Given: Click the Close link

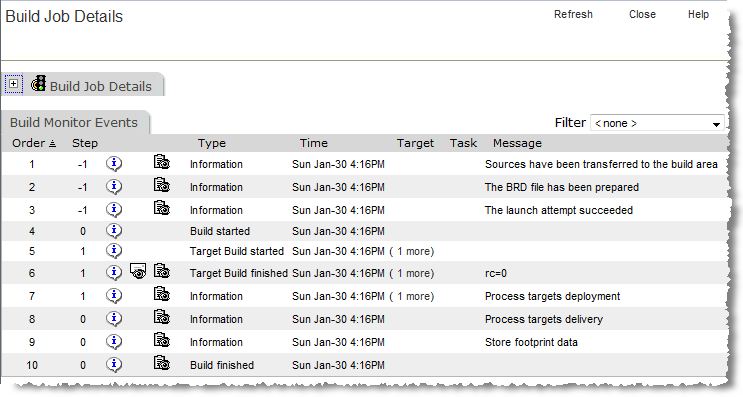Looking at the screenshot, I should tap(643, 14).
